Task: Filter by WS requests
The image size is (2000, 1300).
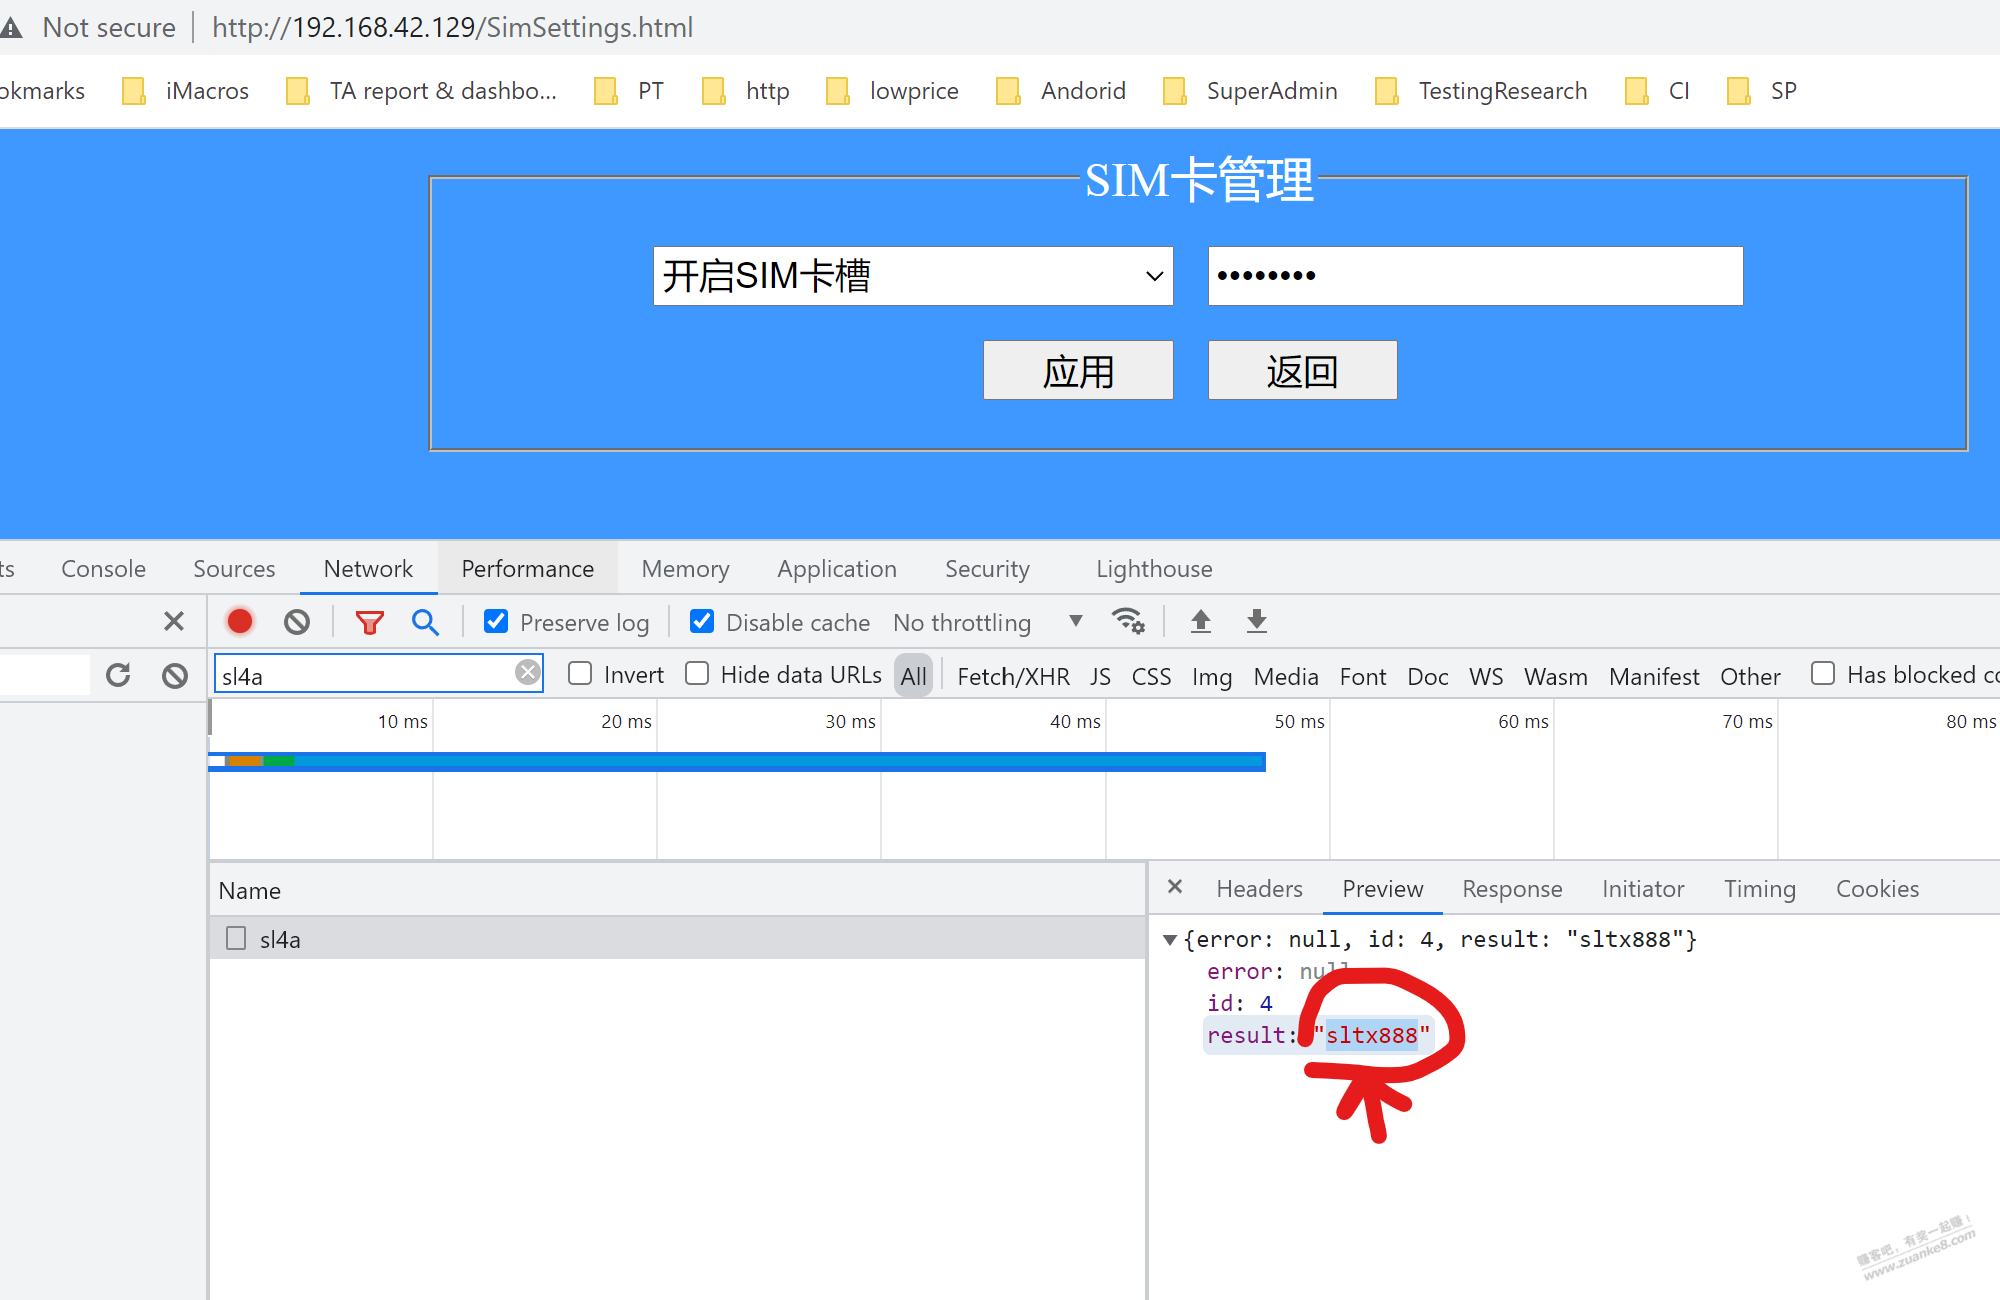Action: 1486,676
